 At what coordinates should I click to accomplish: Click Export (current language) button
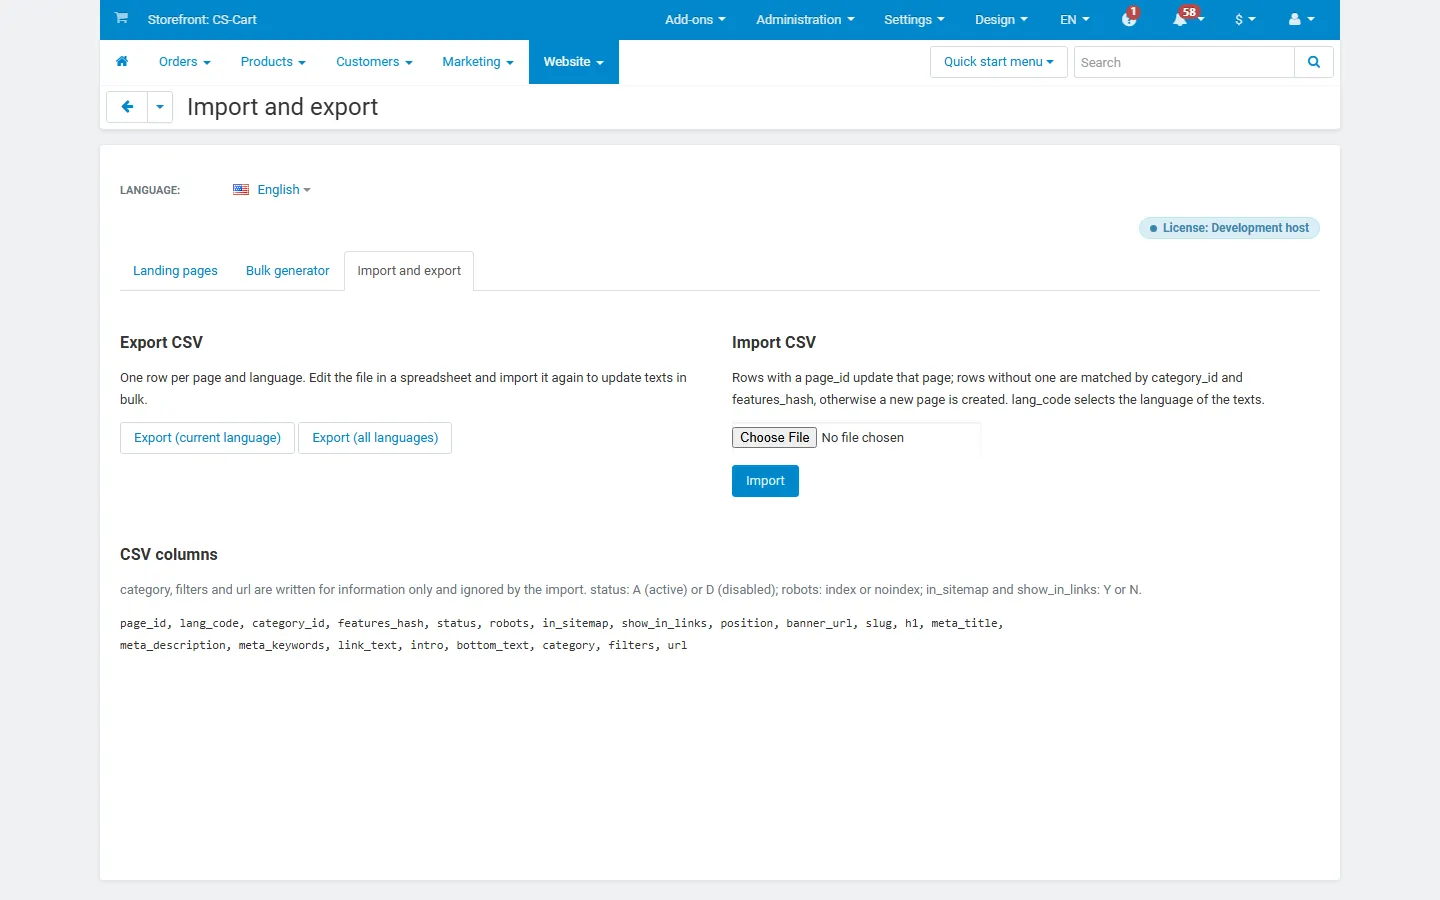[208, 438]
